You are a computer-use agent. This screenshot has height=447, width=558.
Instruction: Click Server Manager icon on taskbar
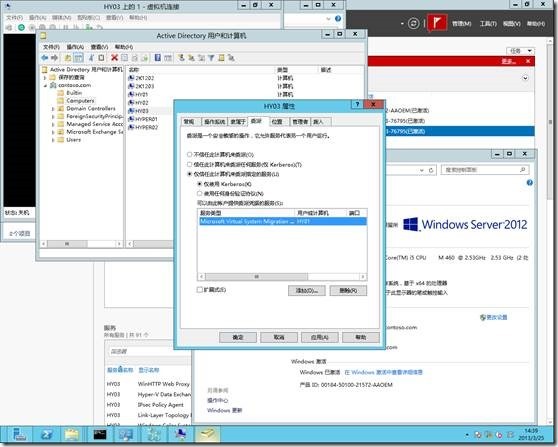click(x=20, y=435)
